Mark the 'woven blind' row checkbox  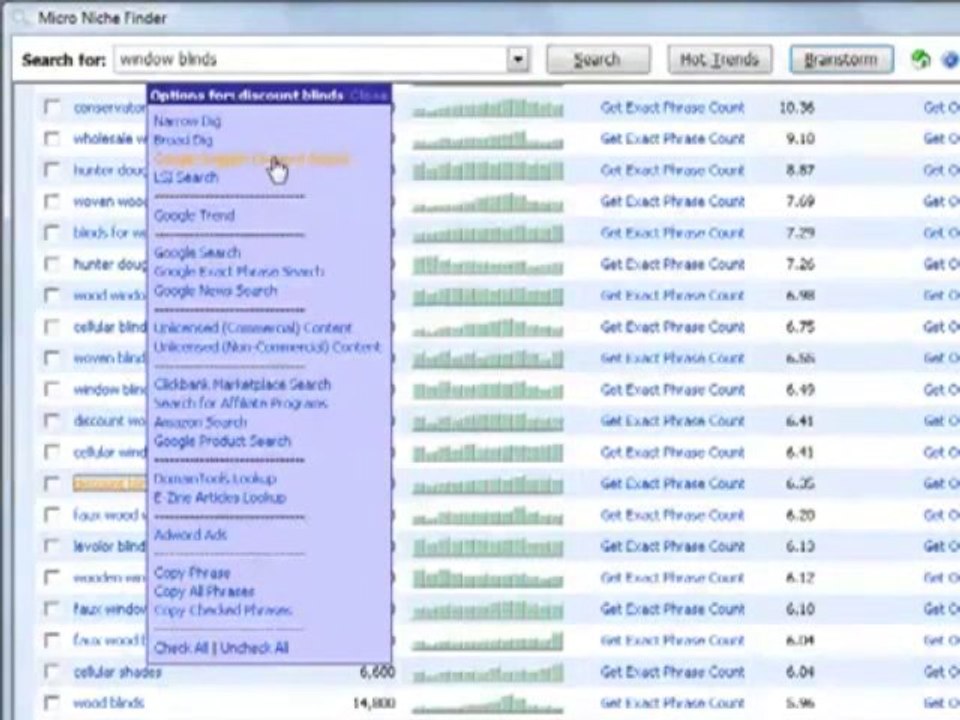[52, 358]
